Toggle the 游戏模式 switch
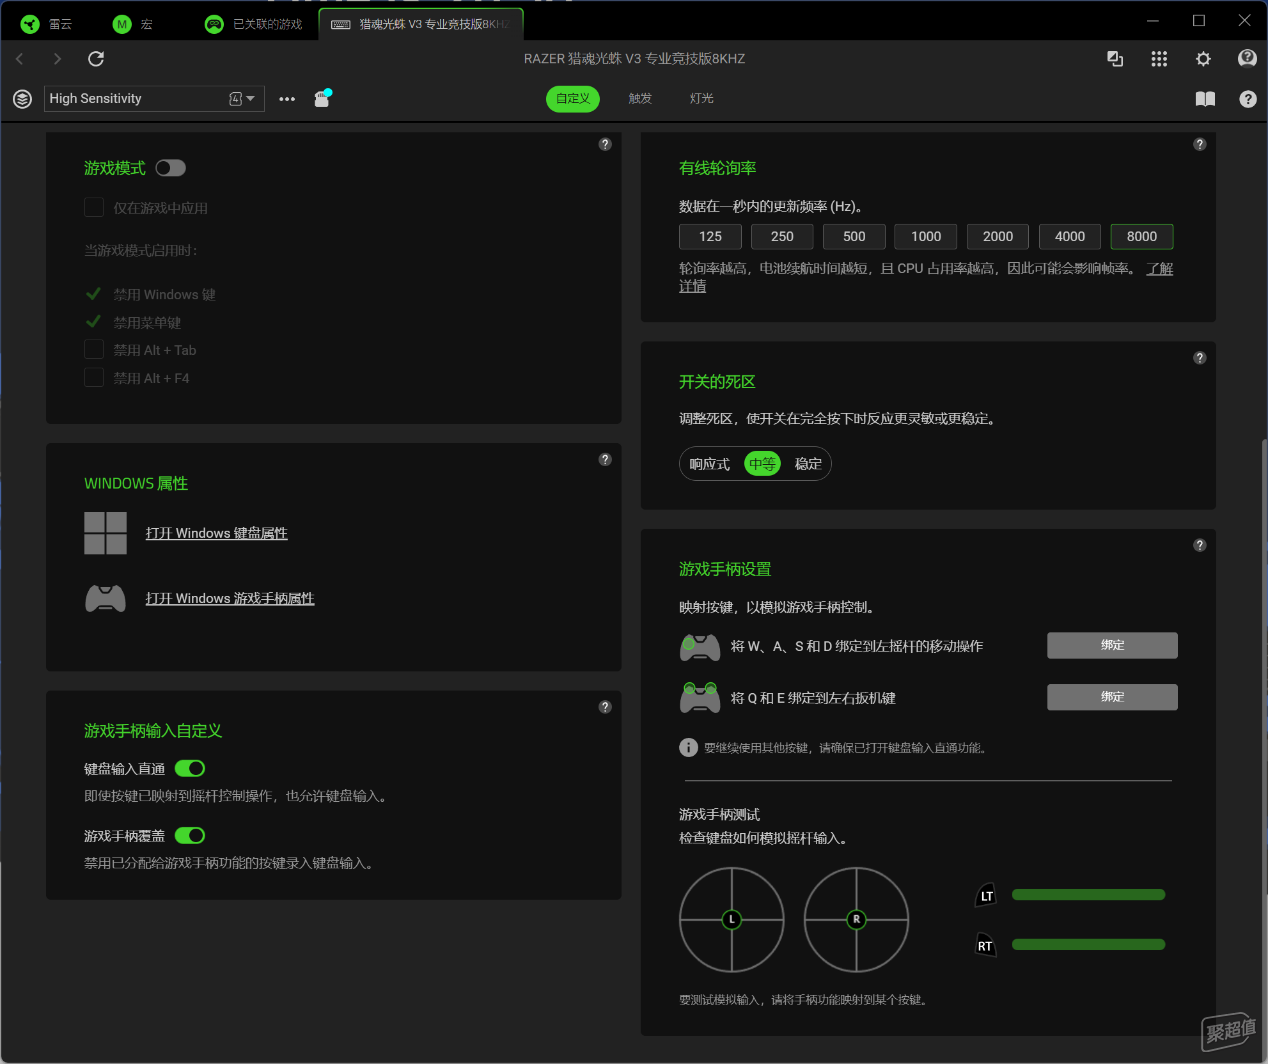The image size is (1268, 1064). pyautogui.click(x=170, y=168)
